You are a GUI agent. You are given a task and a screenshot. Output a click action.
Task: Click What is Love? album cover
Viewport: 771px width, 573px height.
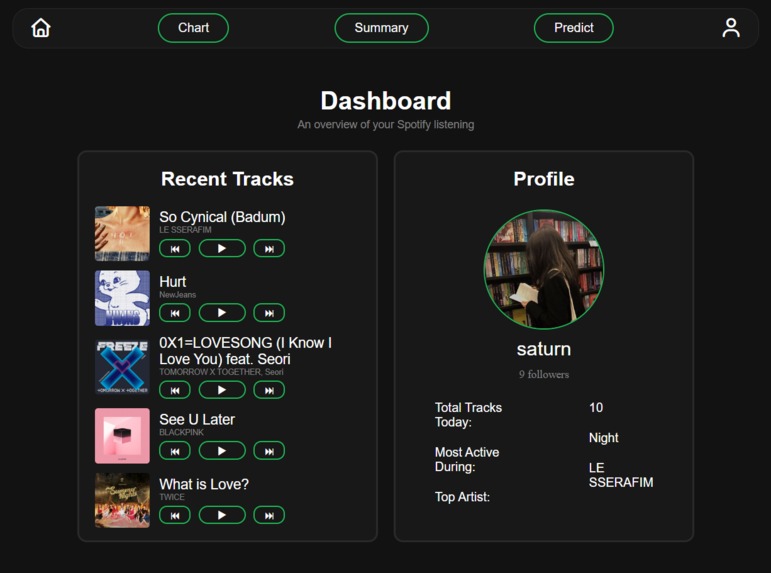pyautogui.click(x=122, y=500)
